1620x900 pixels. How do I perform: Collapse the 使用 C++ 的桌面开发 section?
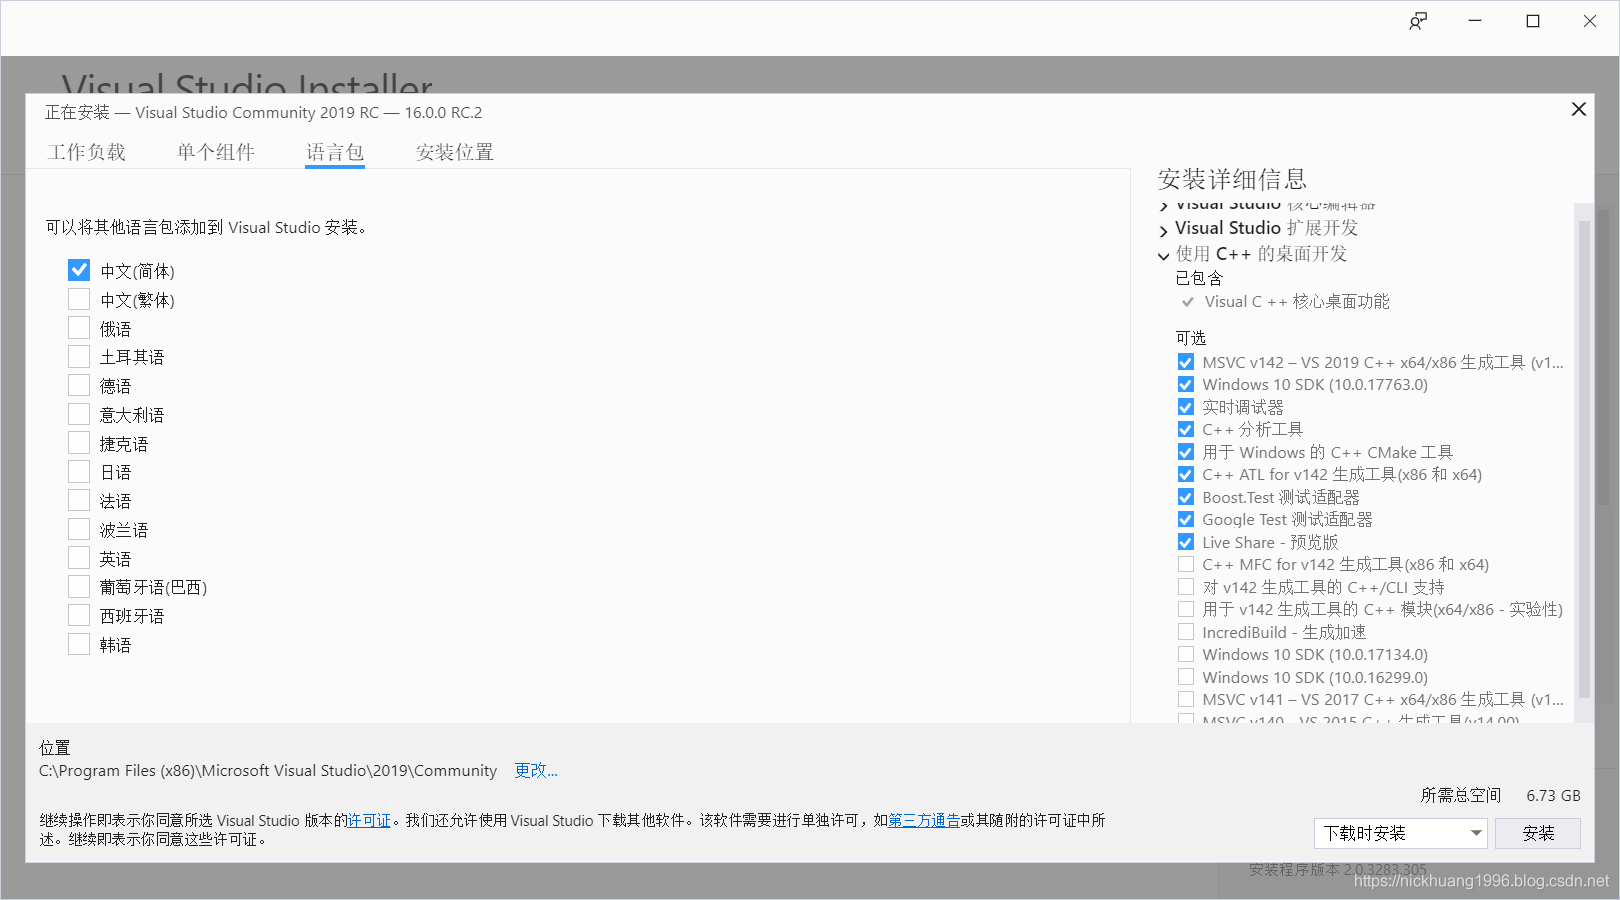click(x=1163, y=255)
